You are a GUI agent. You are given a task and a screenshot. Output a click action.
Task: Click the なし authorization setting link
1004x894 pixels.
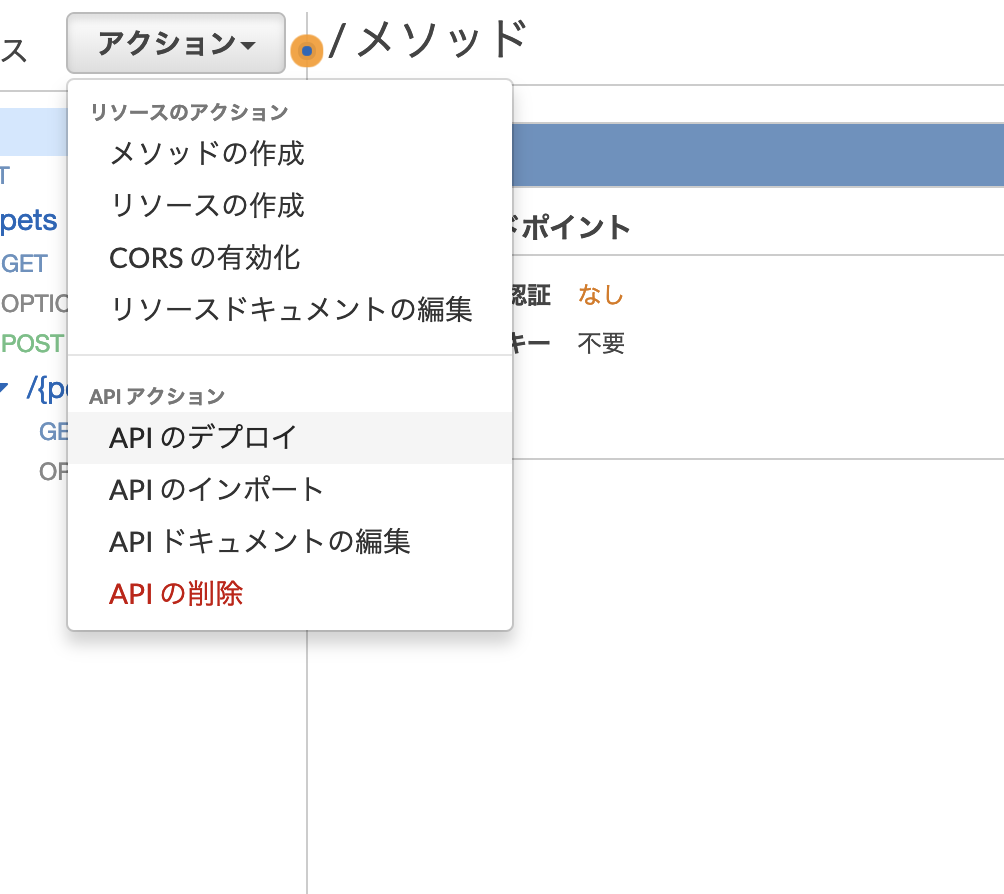point(598,296)
